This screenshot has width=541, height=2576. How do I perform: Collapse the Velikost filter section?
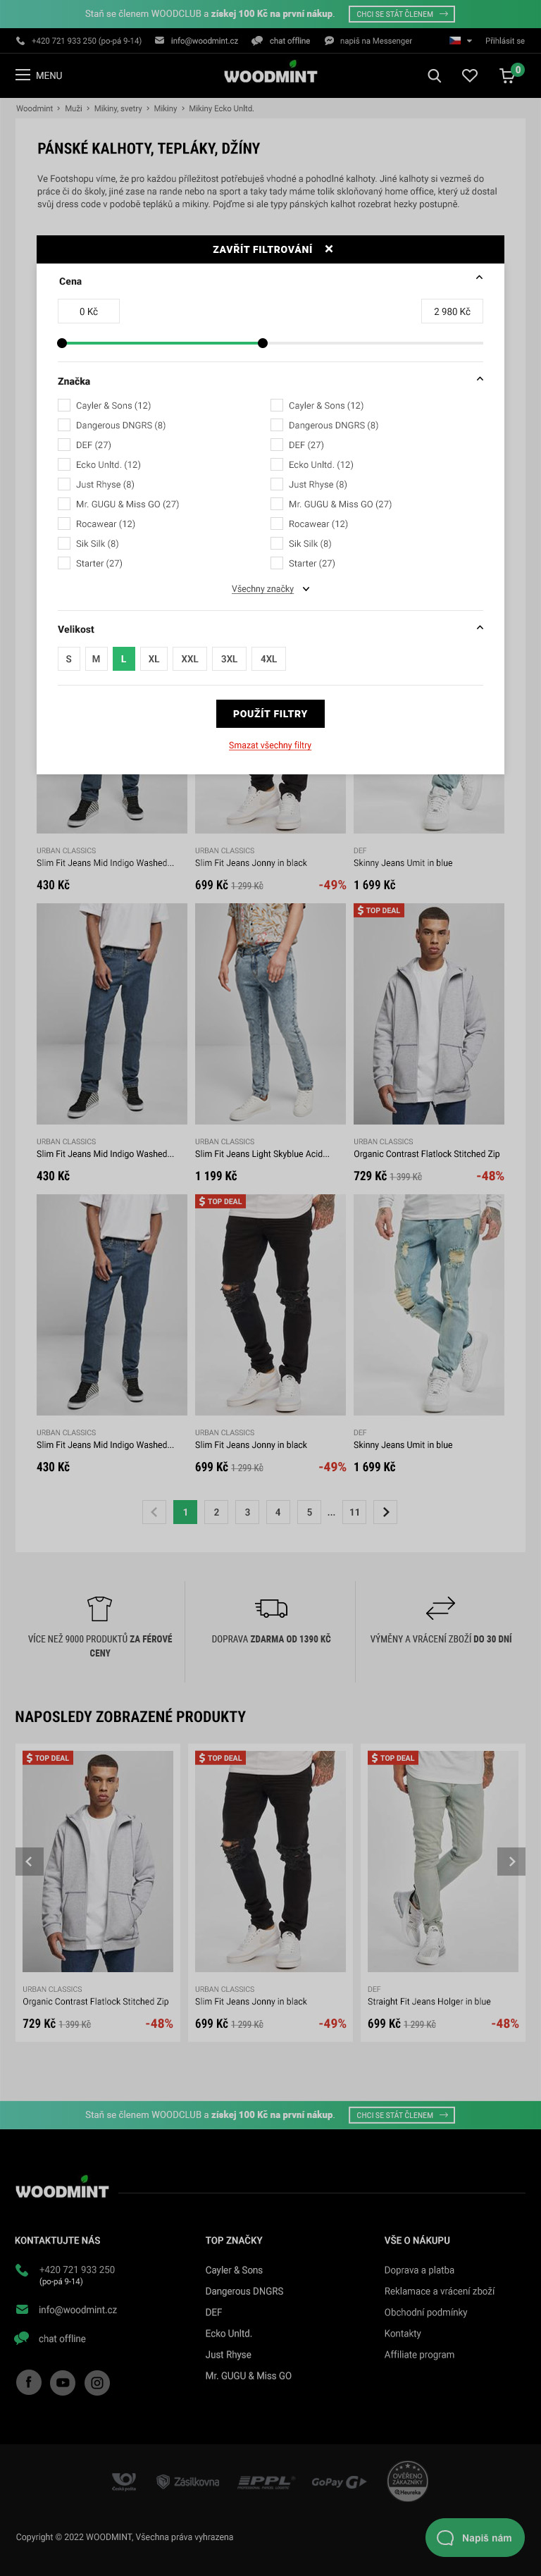(479, 628)
